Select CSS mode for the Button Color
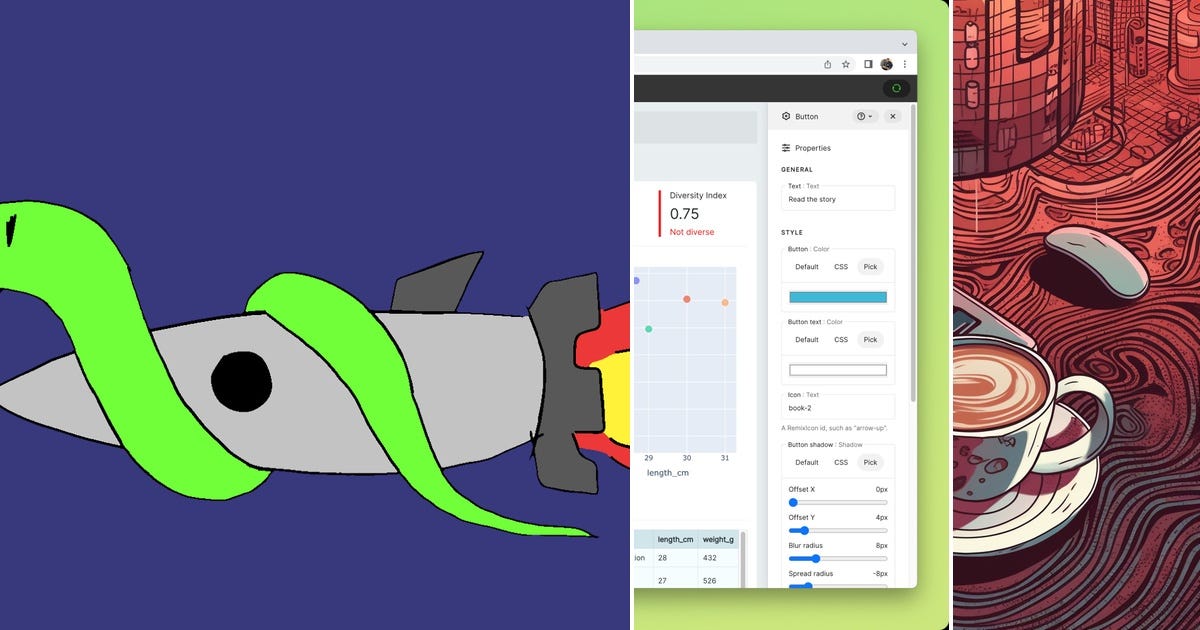The image size is (1200, 630). coord(841,267)
